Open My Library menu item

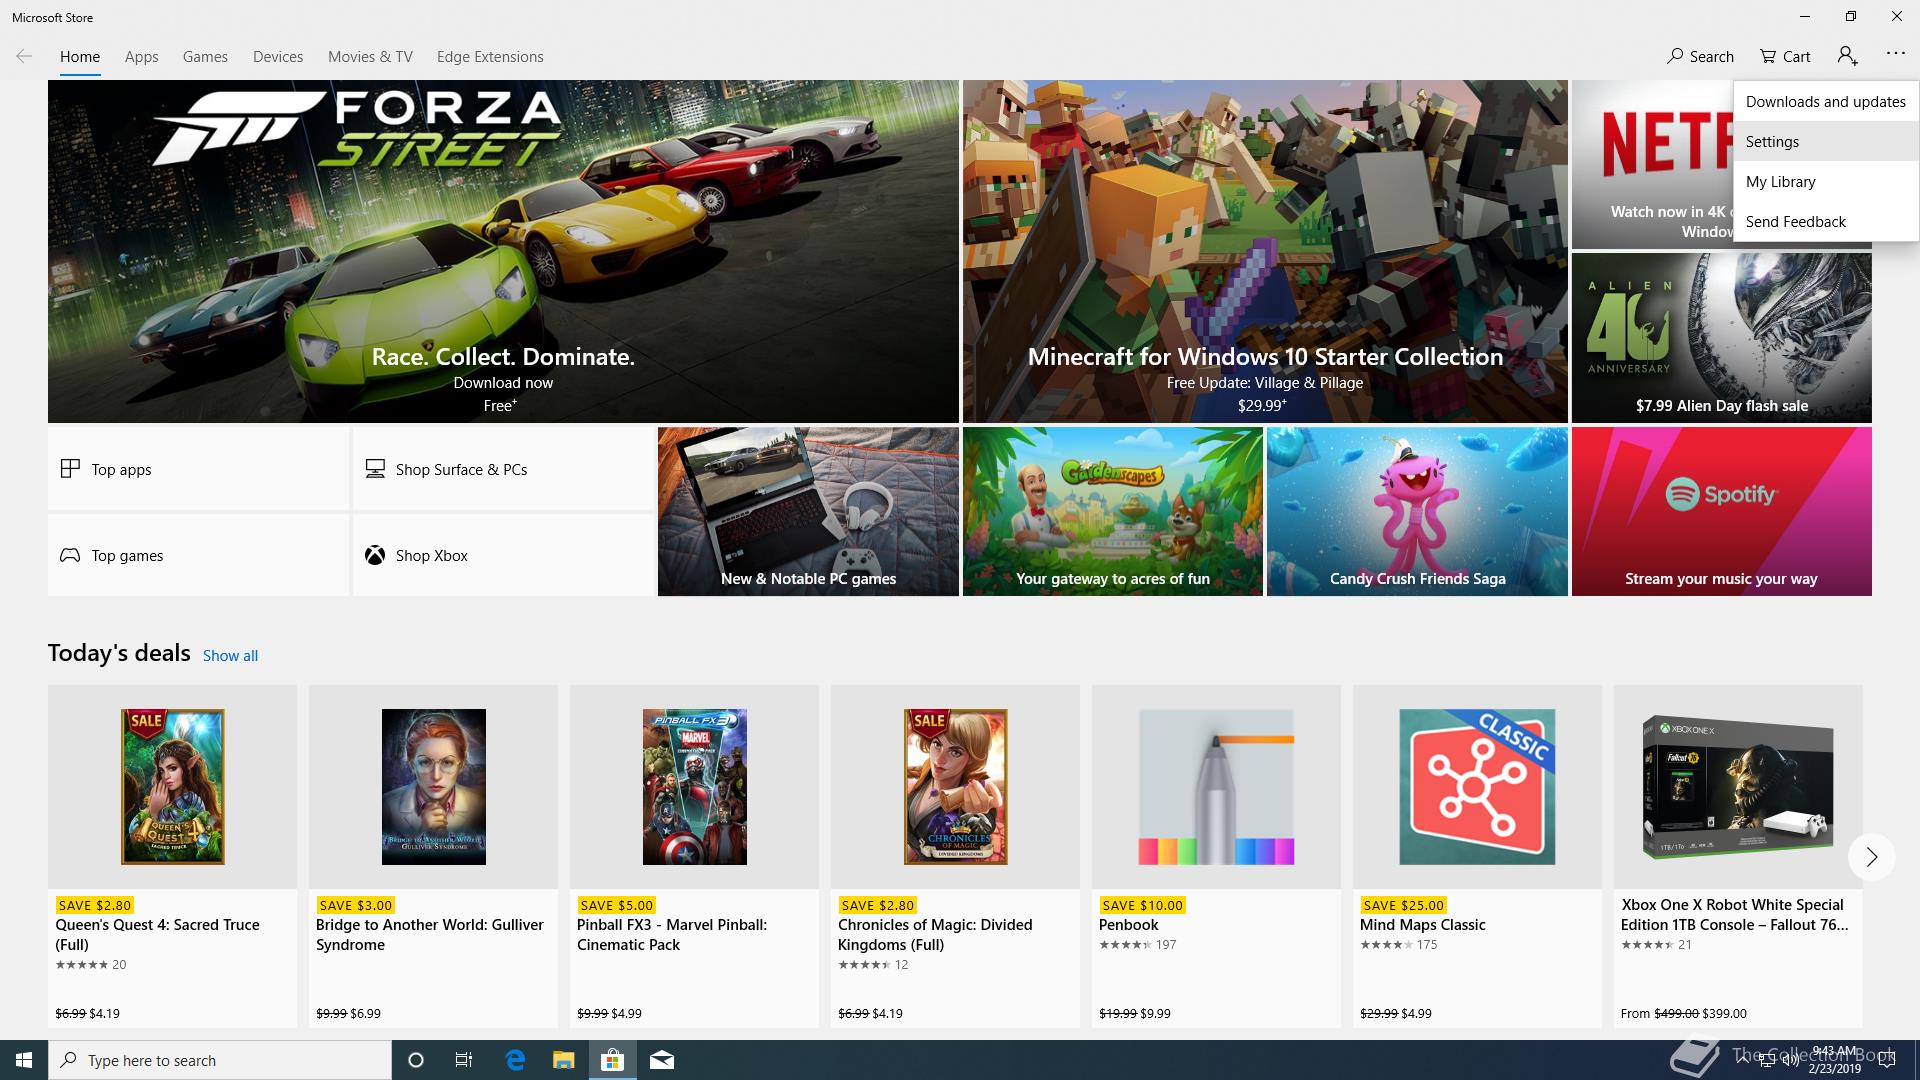point(1780,182)
